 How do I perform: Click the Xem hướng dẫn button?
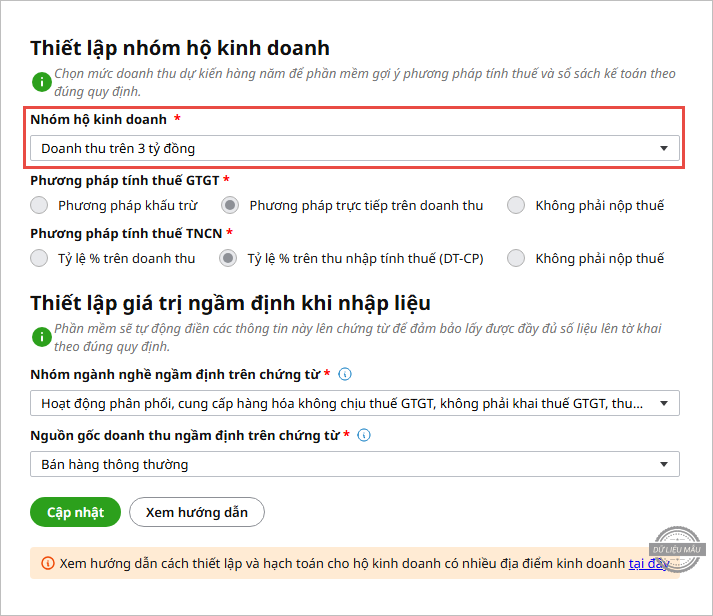[x=196, y=512]
